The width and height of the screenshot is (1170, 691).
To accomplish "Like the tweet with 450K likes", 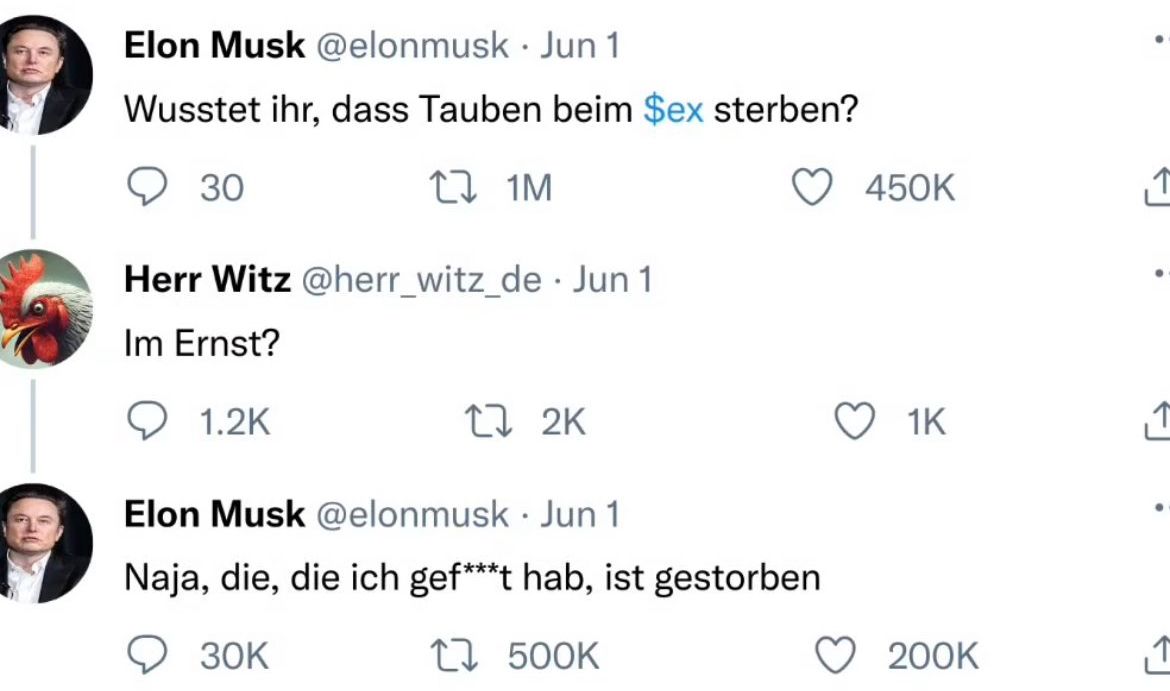I will pos(812,188).
